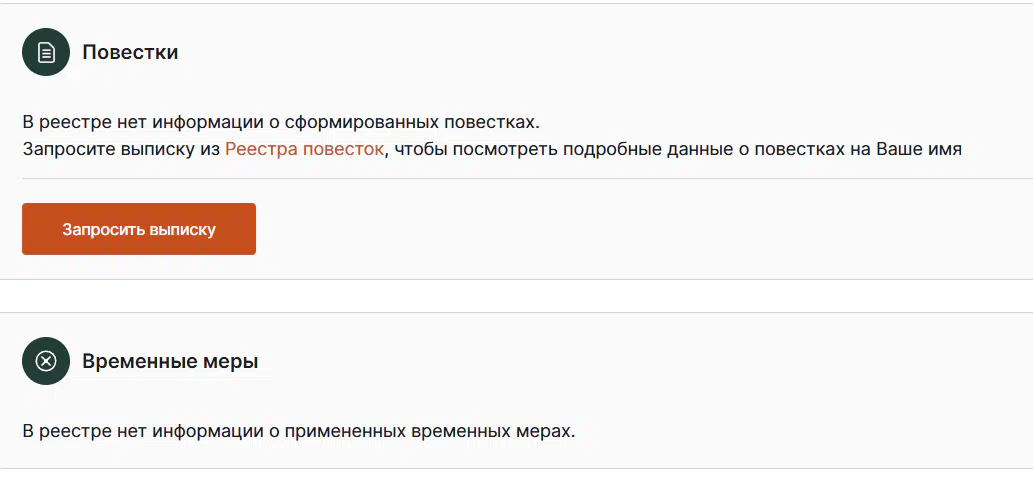
Task: Click empty space right of Запросить выписку button
Action: tap(639, 229)
